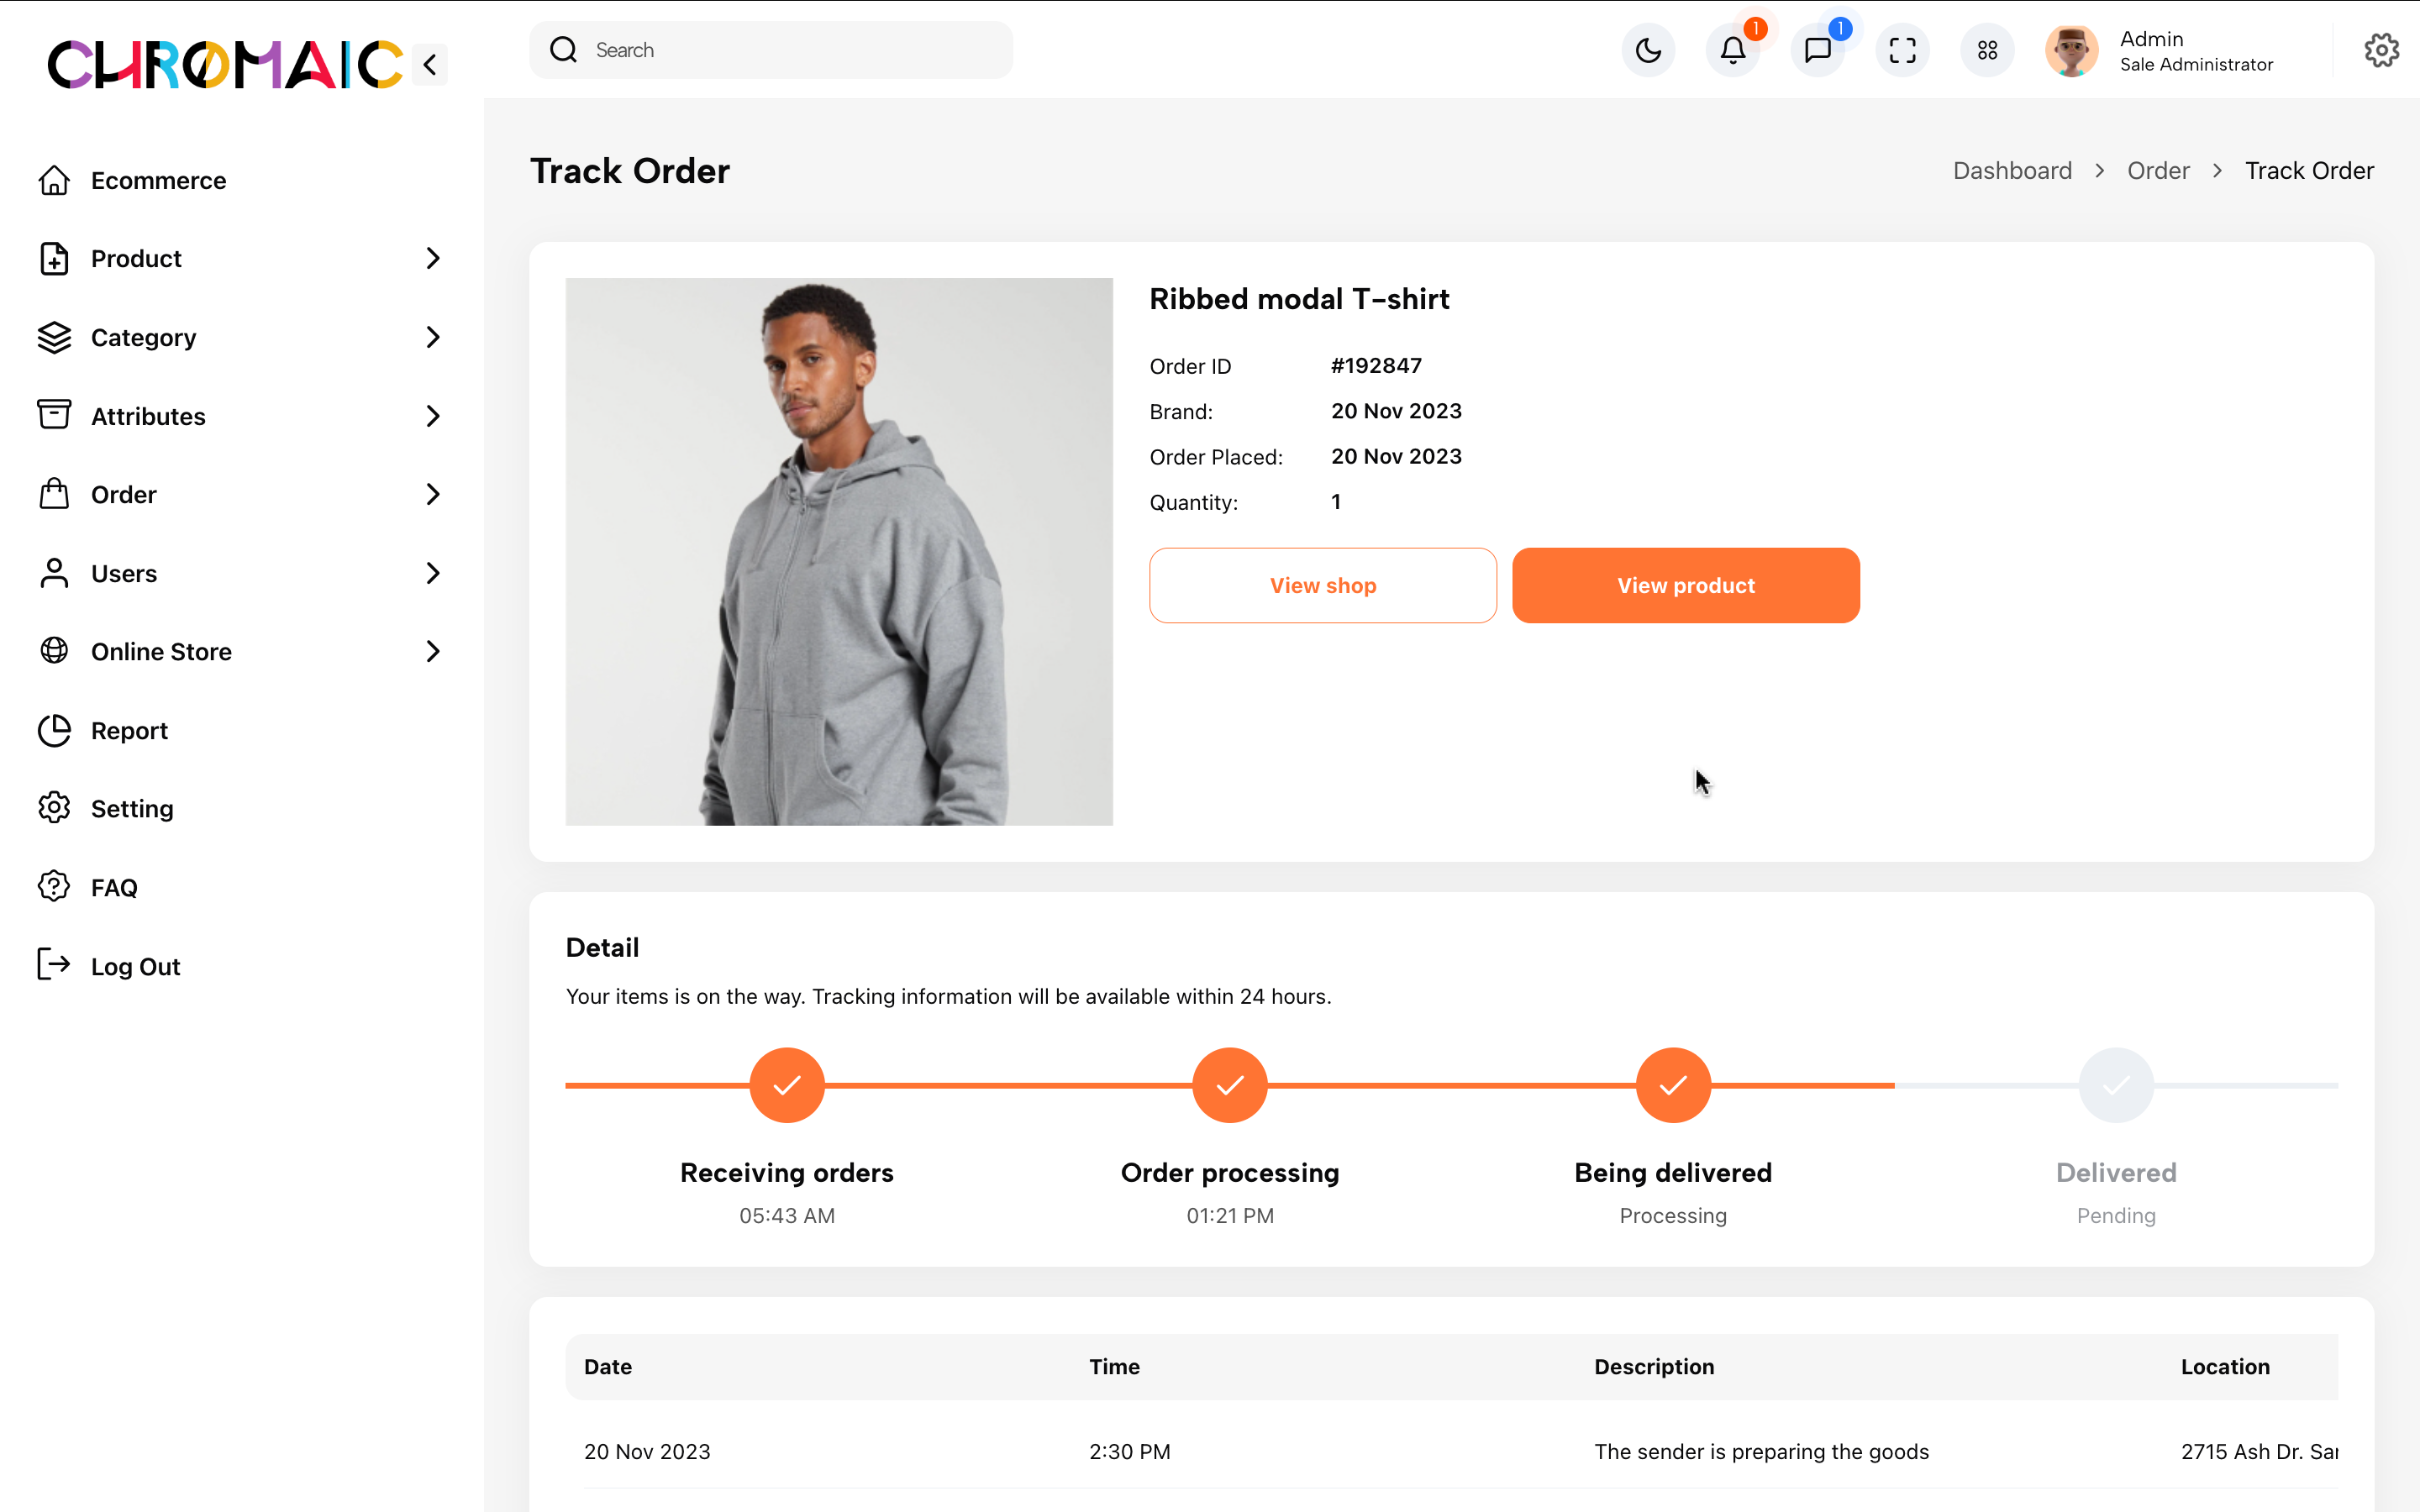Click the View shop button
The image size is (2420, 1512).
click(1323, 585)
